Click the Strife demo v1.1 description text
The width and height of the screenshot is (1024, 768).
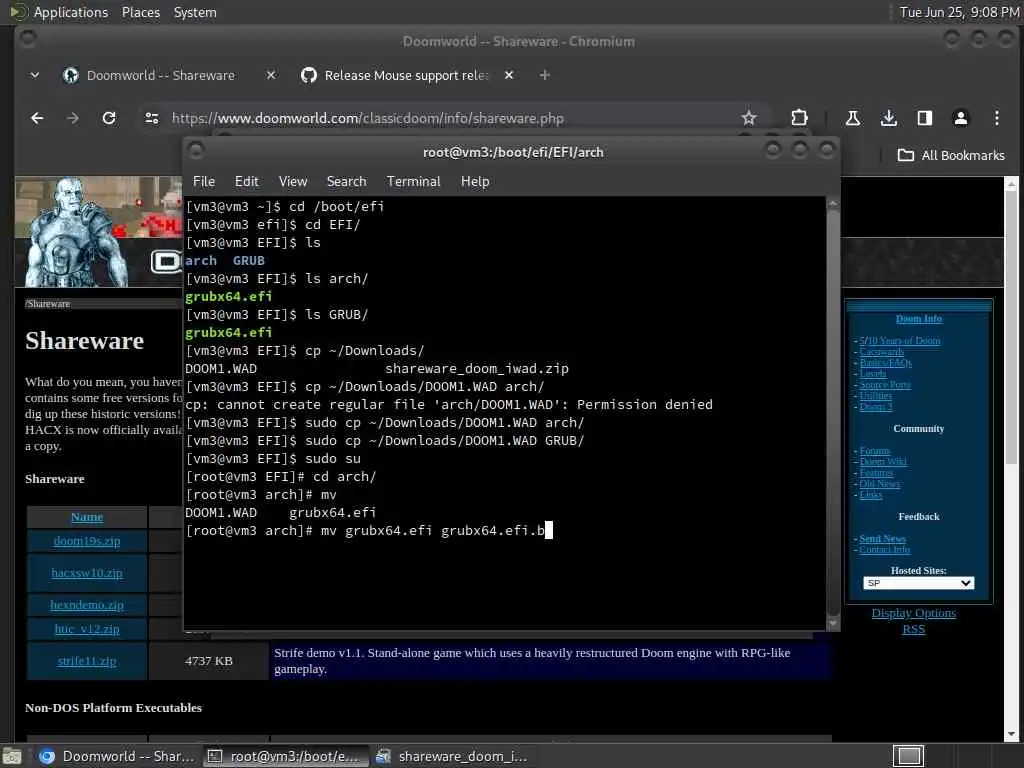[x=532, y=661]
